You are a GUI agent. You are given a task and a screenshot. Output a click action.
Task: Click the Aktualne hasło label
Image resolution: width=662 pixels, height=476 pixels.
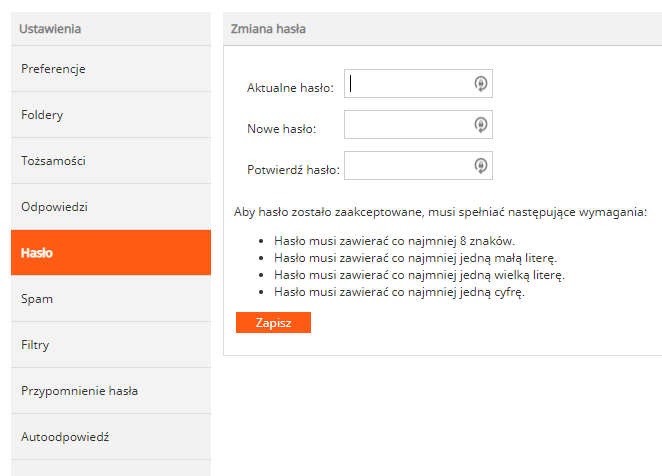click(290, 88)
